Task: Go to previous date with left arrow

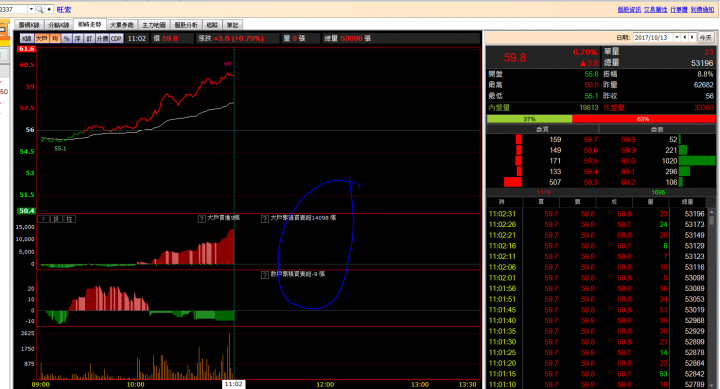Action: [685, 38]
